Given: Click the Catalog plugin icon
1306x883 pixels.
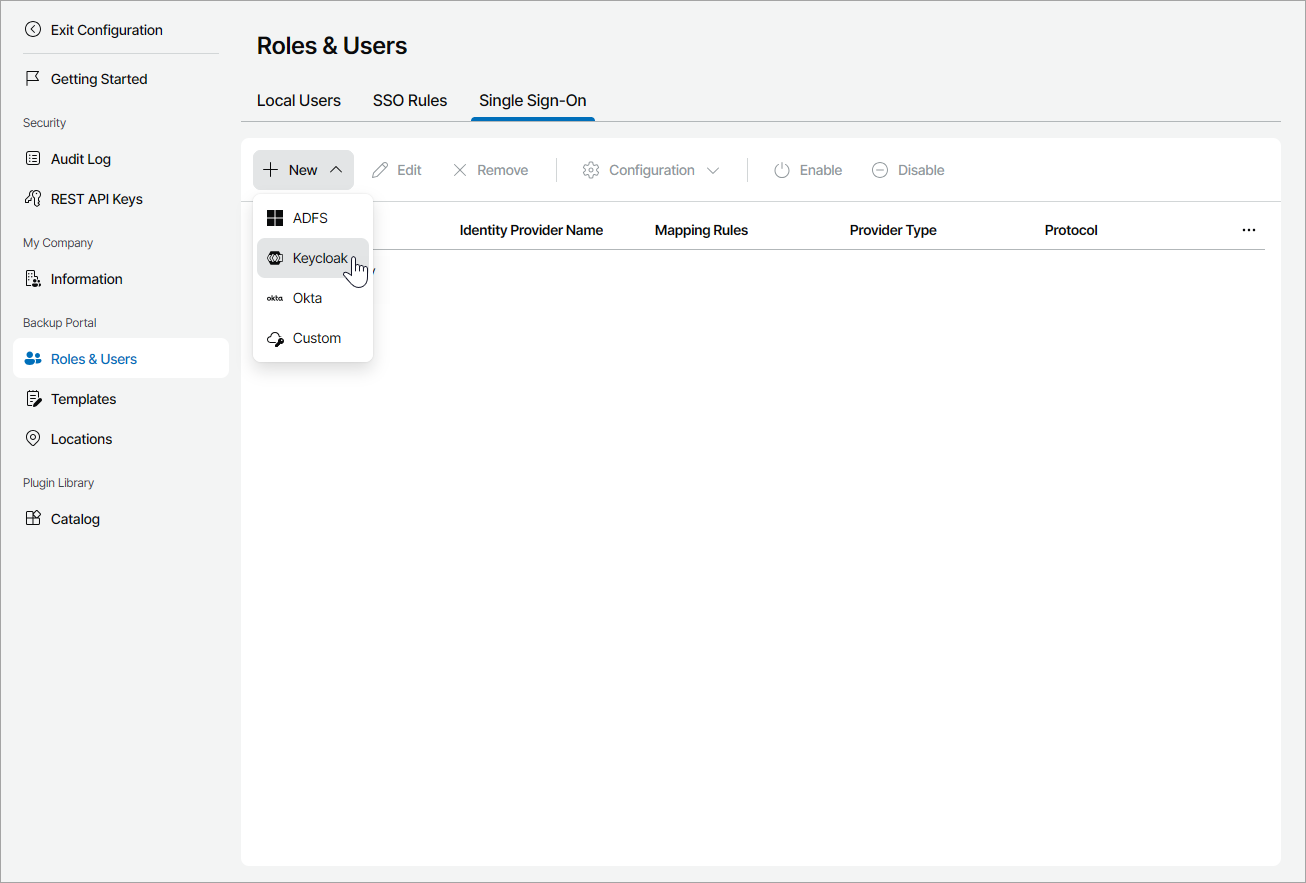Looking at the screenshot, I should [33, 519].
